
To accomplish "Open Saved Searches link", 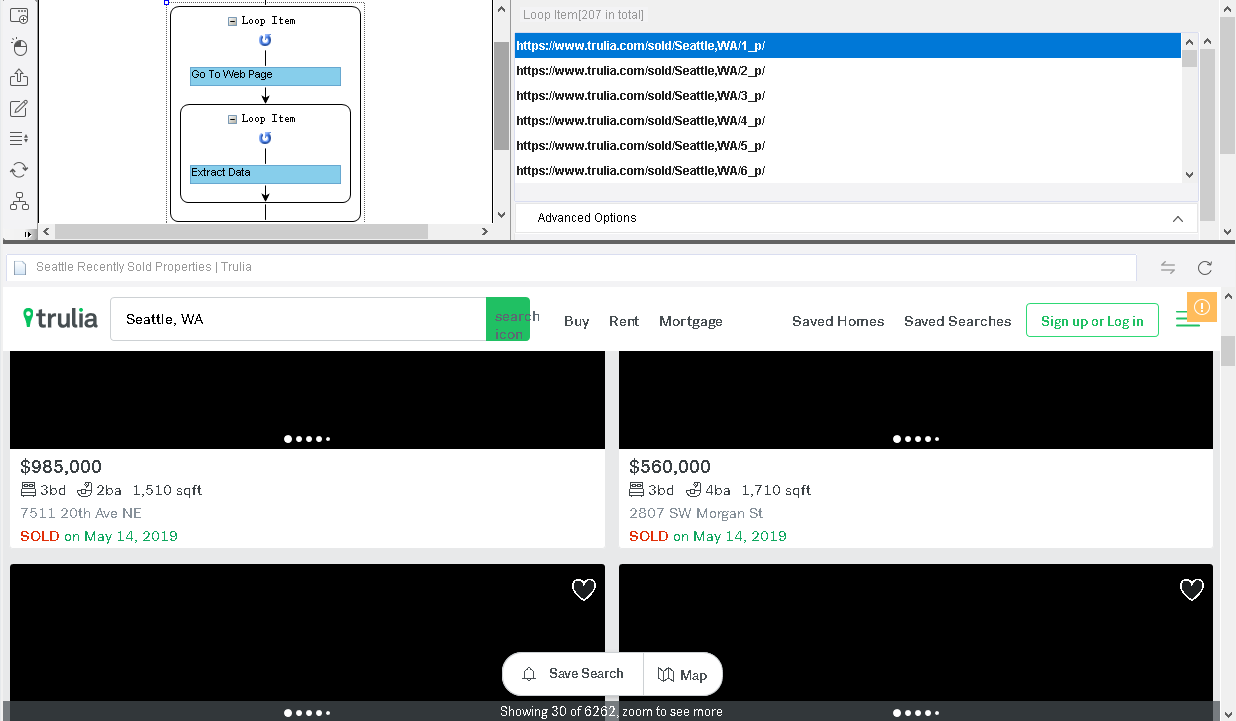I will pyautogui.click(x=958, y=321).
